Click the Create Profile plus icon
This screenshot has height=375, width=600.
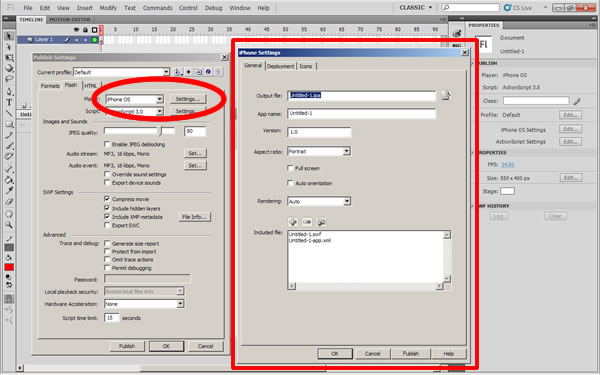pos(188,72)
